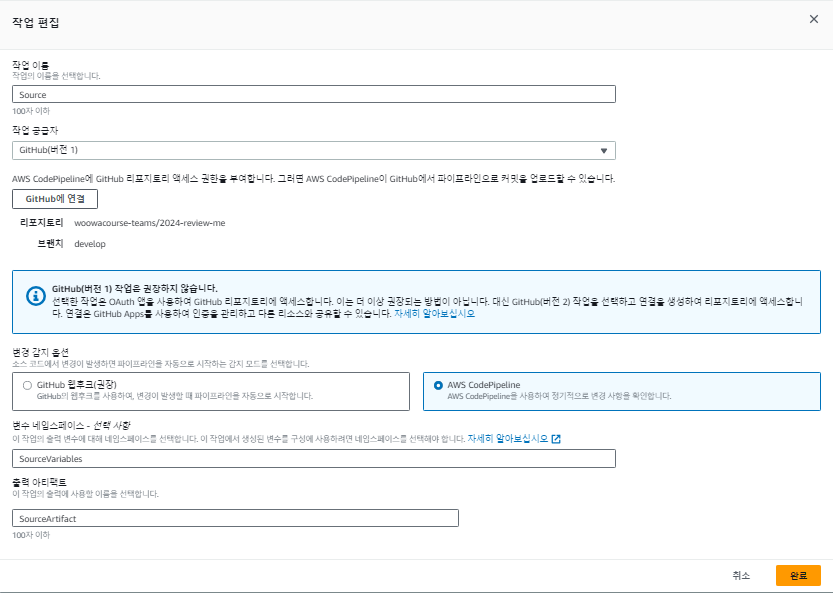Click the 취소 button

coord(741,575)
